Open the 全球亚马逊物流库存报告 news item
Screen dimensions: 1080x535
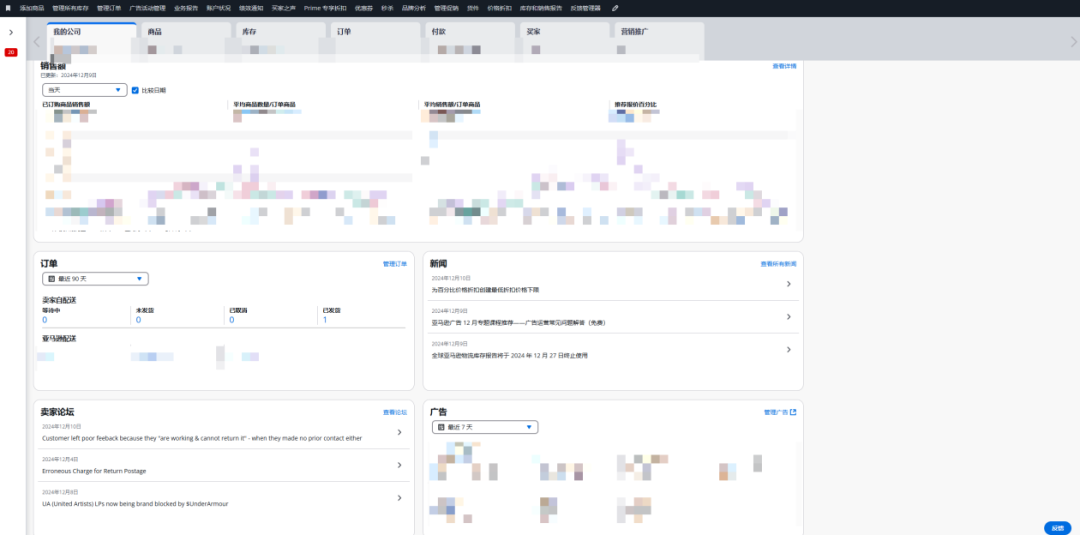tap(510, 355)
